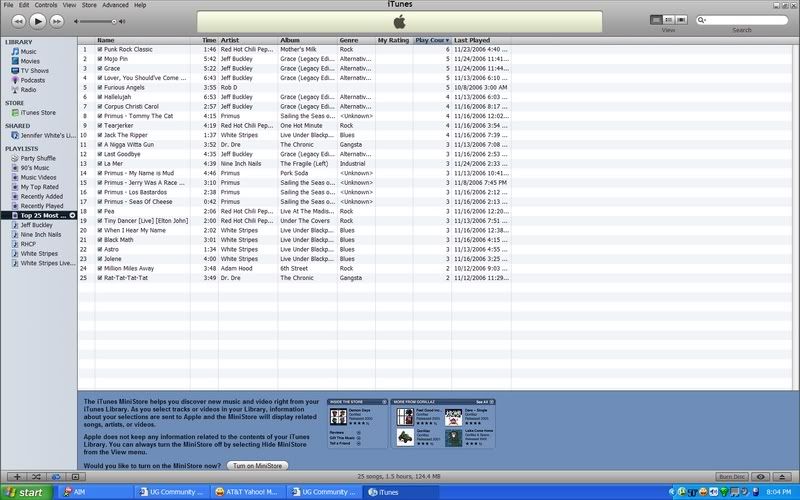The width and height of the screenshot is (800, 500).
Task: Sort by the Last Played column header
Action: tap(481, 40)
